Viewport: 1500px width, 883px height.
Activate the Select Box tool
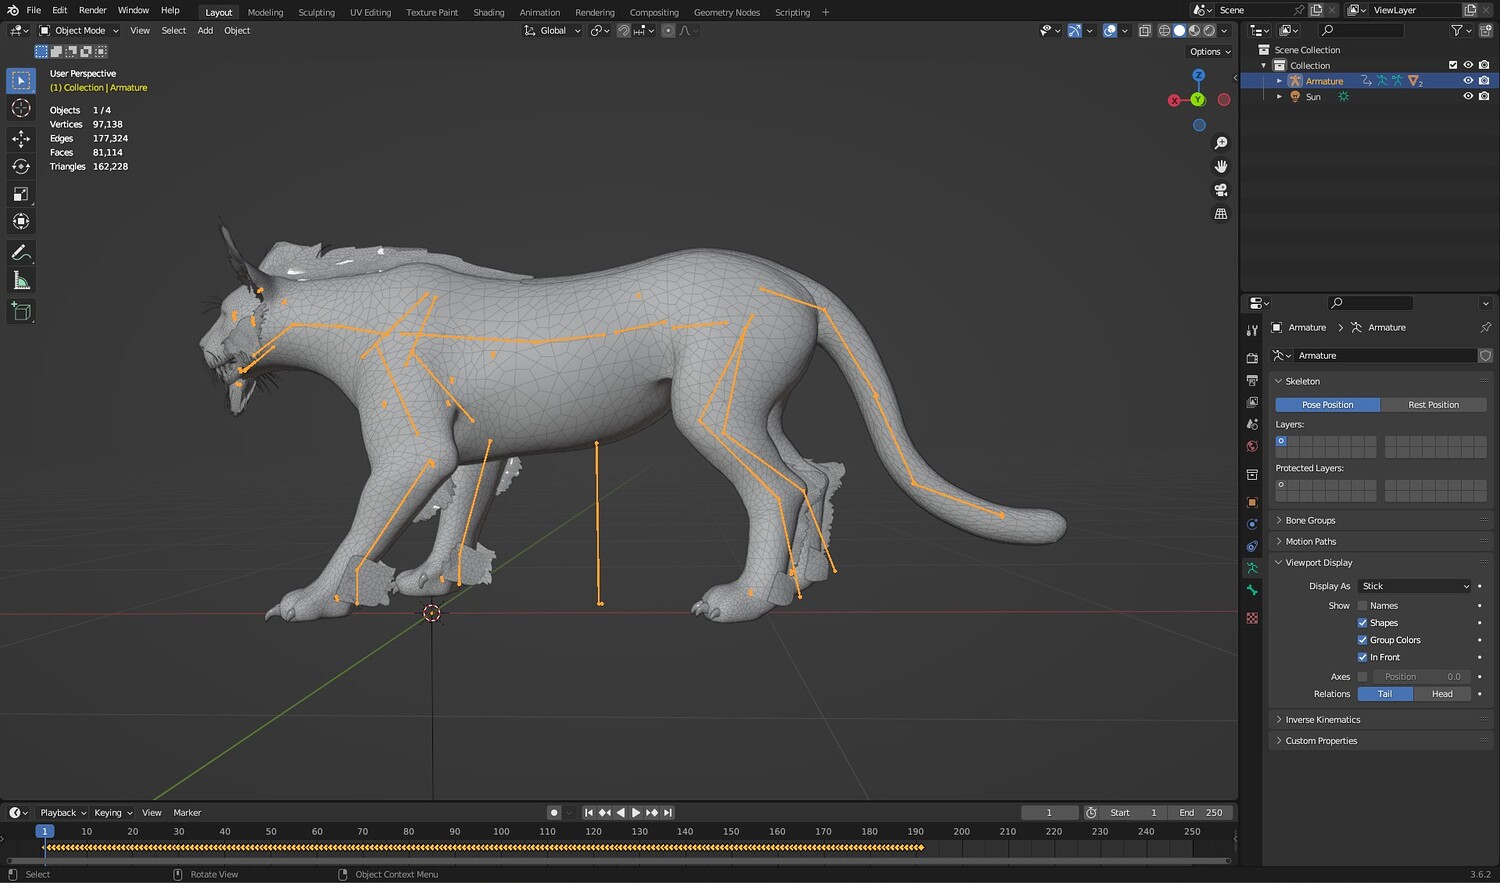21,80
